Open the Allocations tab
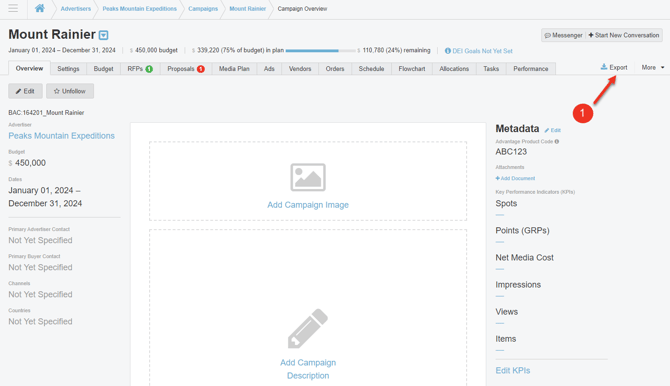Viewport: 670px width, 386px height. click(x=454, y=69)
